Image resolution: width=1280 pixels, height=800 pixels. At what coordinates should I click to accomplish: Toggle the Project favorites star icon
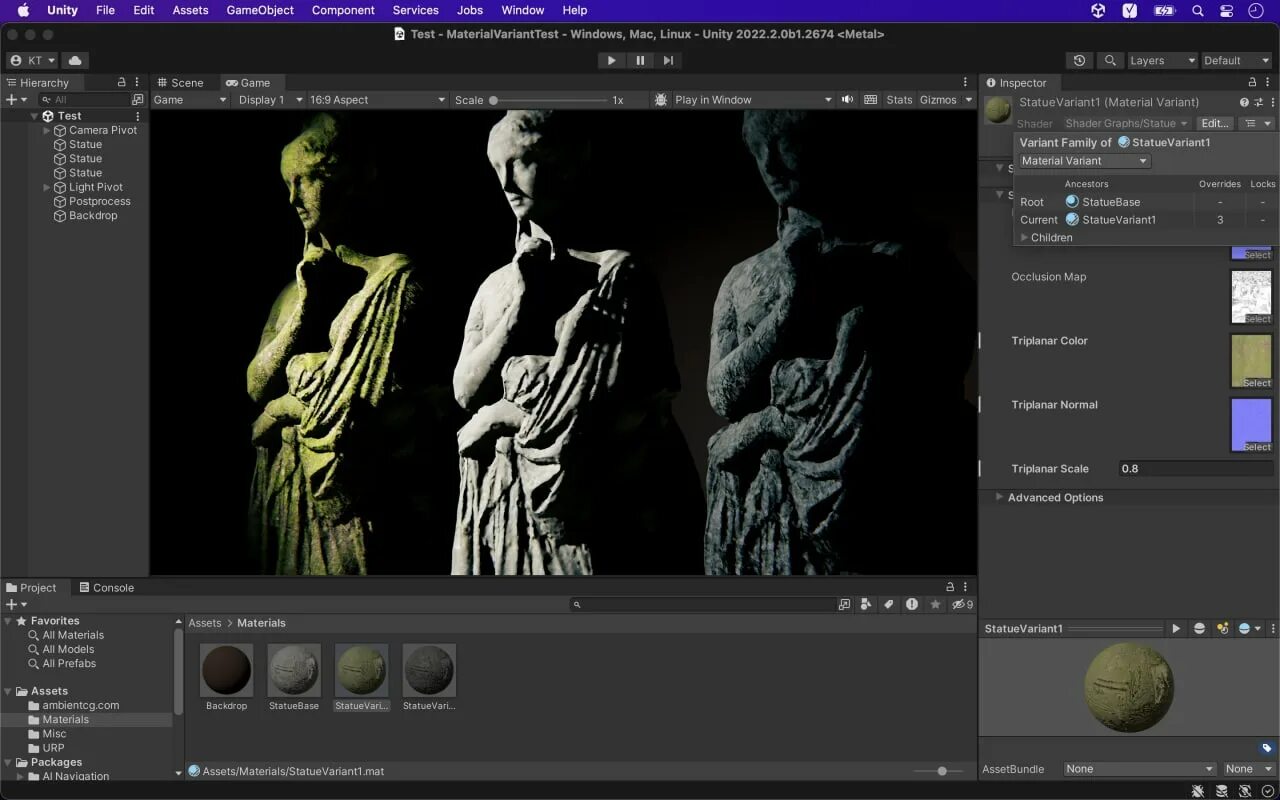pos(935,605)
